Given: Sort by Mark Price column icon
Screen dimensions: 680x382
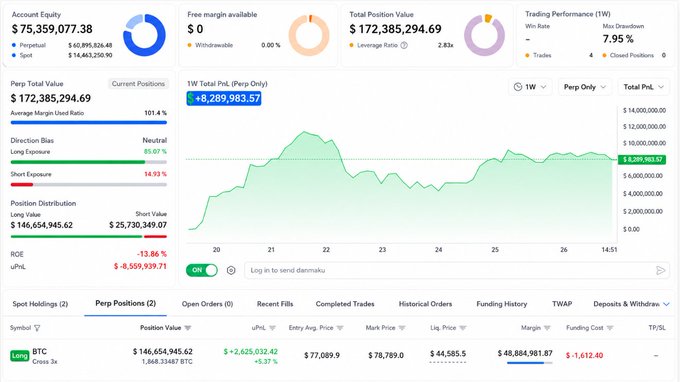Looking at the screenshot, I should [402, 328].
